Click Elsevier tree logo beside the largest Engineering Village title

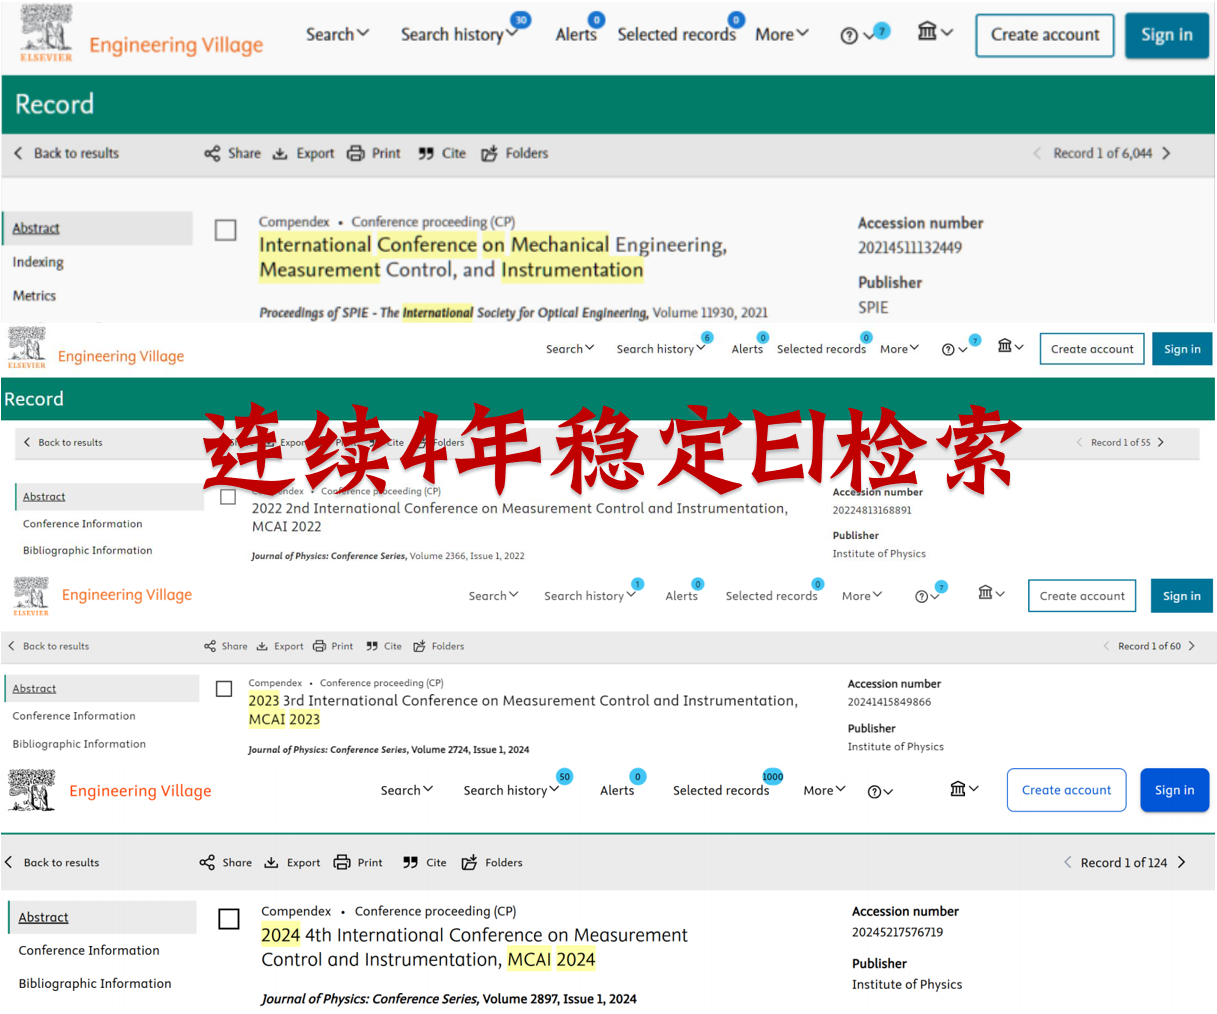click(x=46, y=33)
